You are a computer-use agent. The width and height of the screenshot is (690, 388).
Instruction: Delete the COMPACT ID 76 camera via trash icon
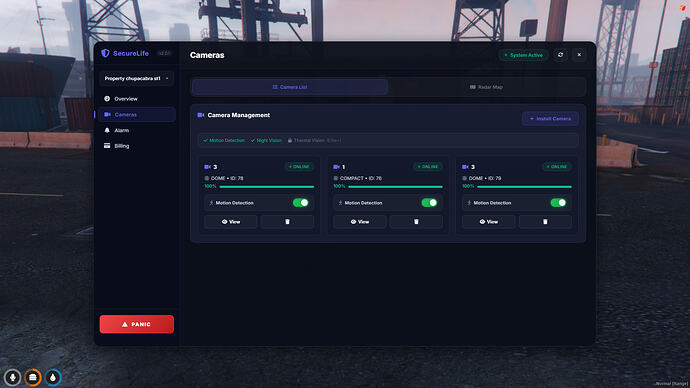416,222
